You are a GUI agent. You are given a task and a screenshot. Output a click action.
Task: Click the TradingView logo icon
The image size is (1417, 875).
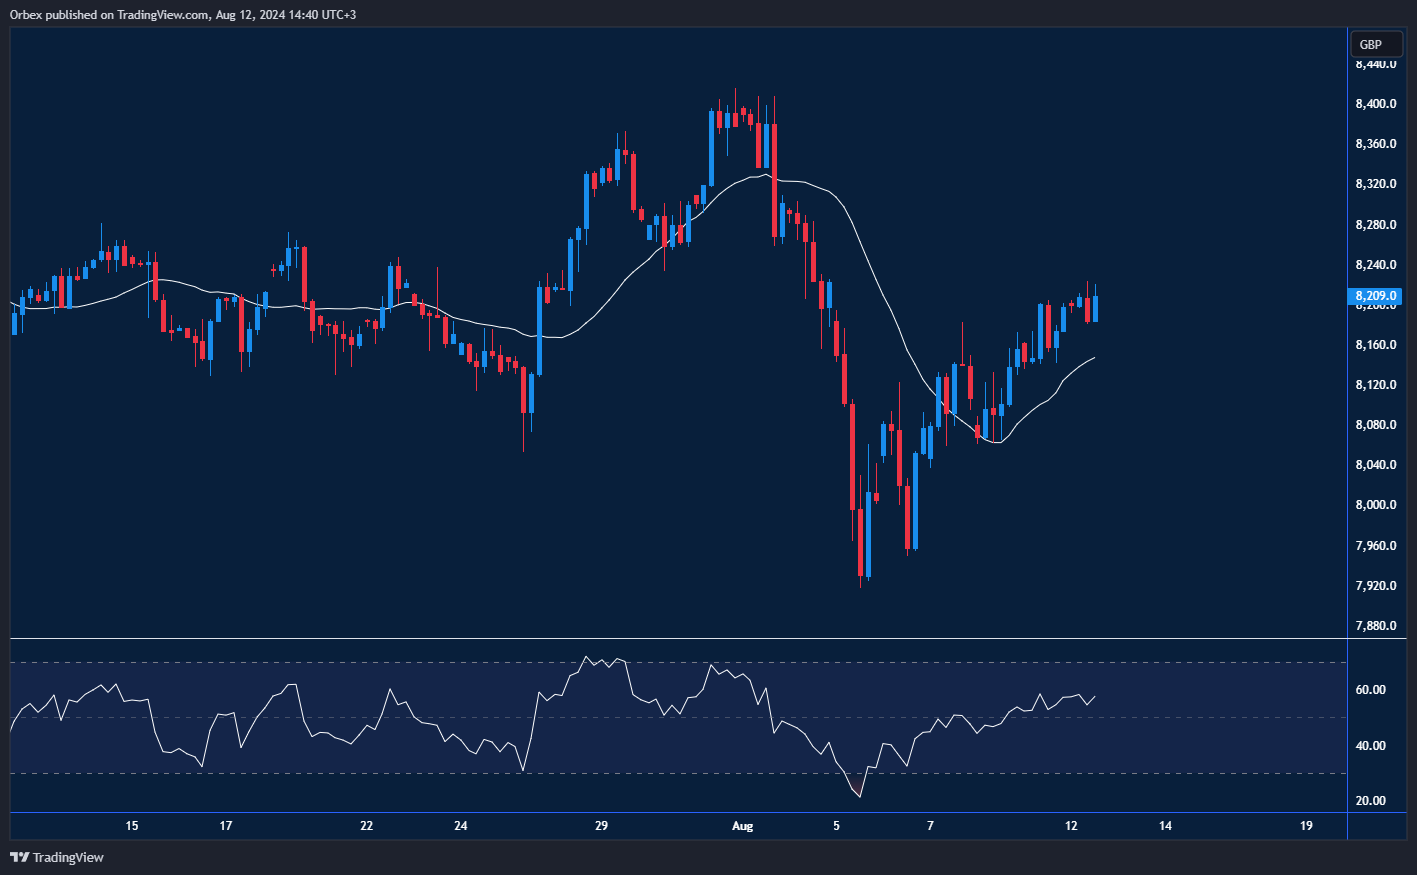click(19, 857)
